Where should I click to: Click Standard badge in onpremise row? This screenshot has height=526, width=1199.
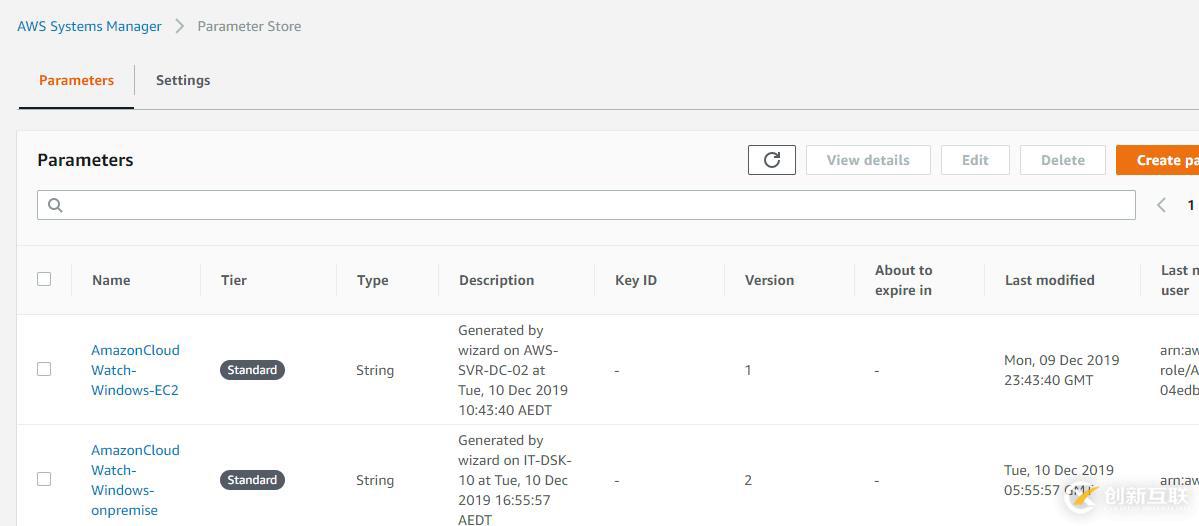[x=252, y=480]
